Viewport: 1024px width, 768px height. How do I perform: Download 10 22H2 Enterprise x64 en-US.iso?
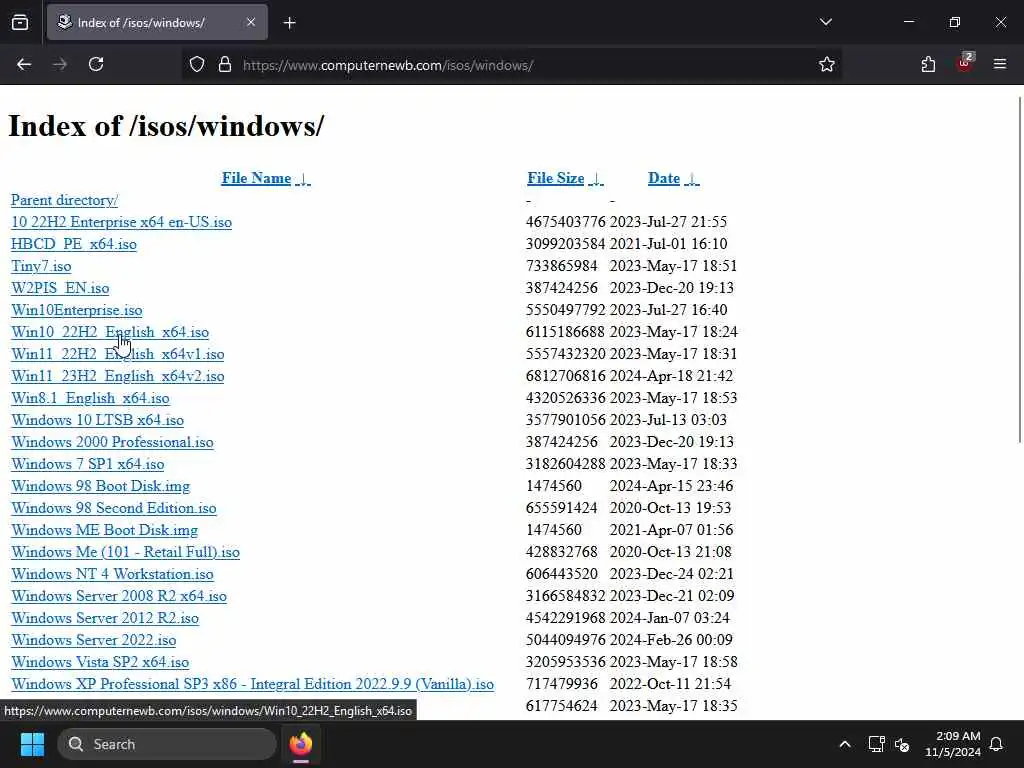[x=121, y=222]
